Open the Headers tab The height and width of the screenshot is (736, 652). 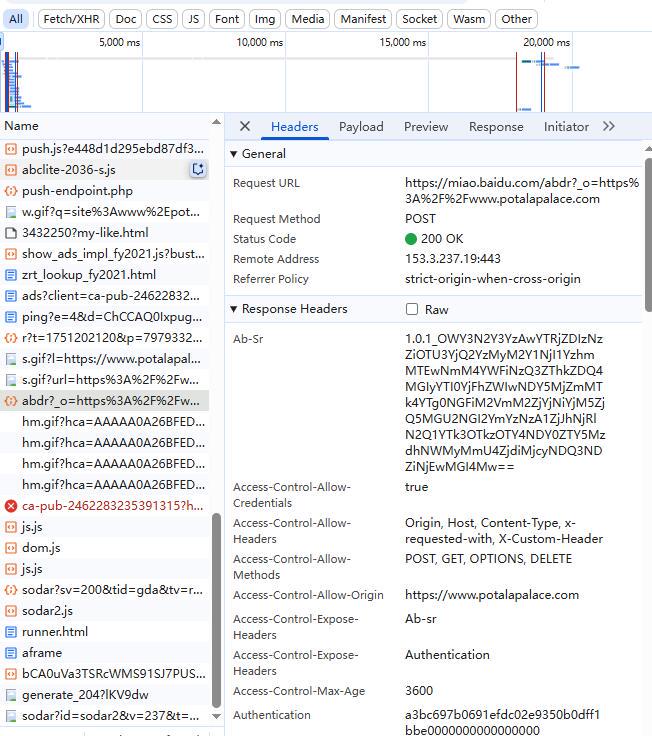click(295, 127)
